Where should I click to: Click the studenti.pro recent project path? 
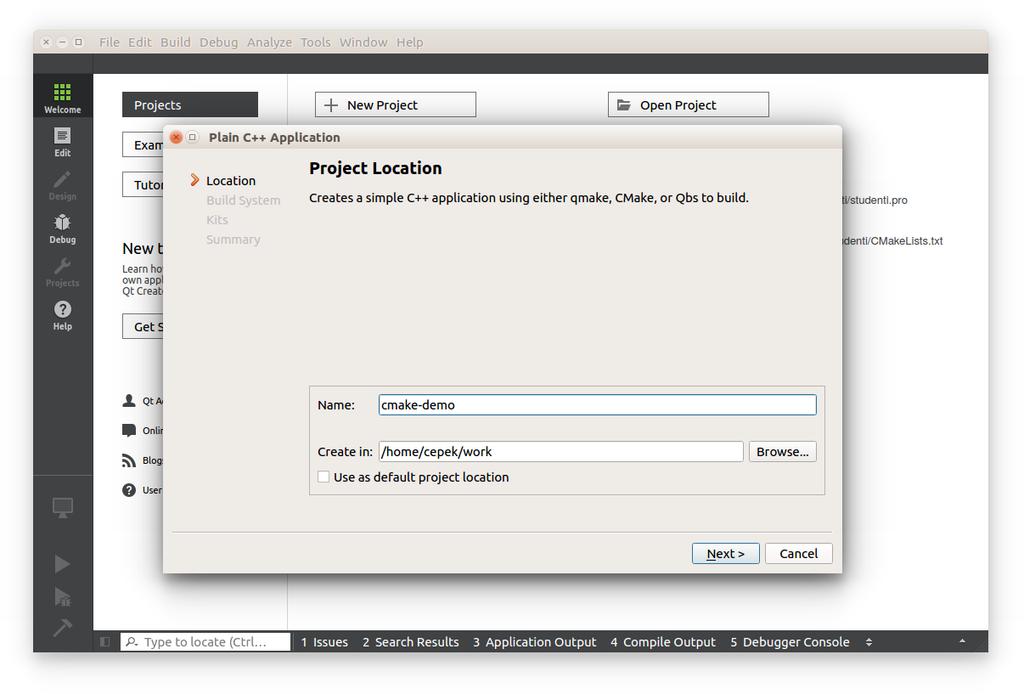(874, 200)
